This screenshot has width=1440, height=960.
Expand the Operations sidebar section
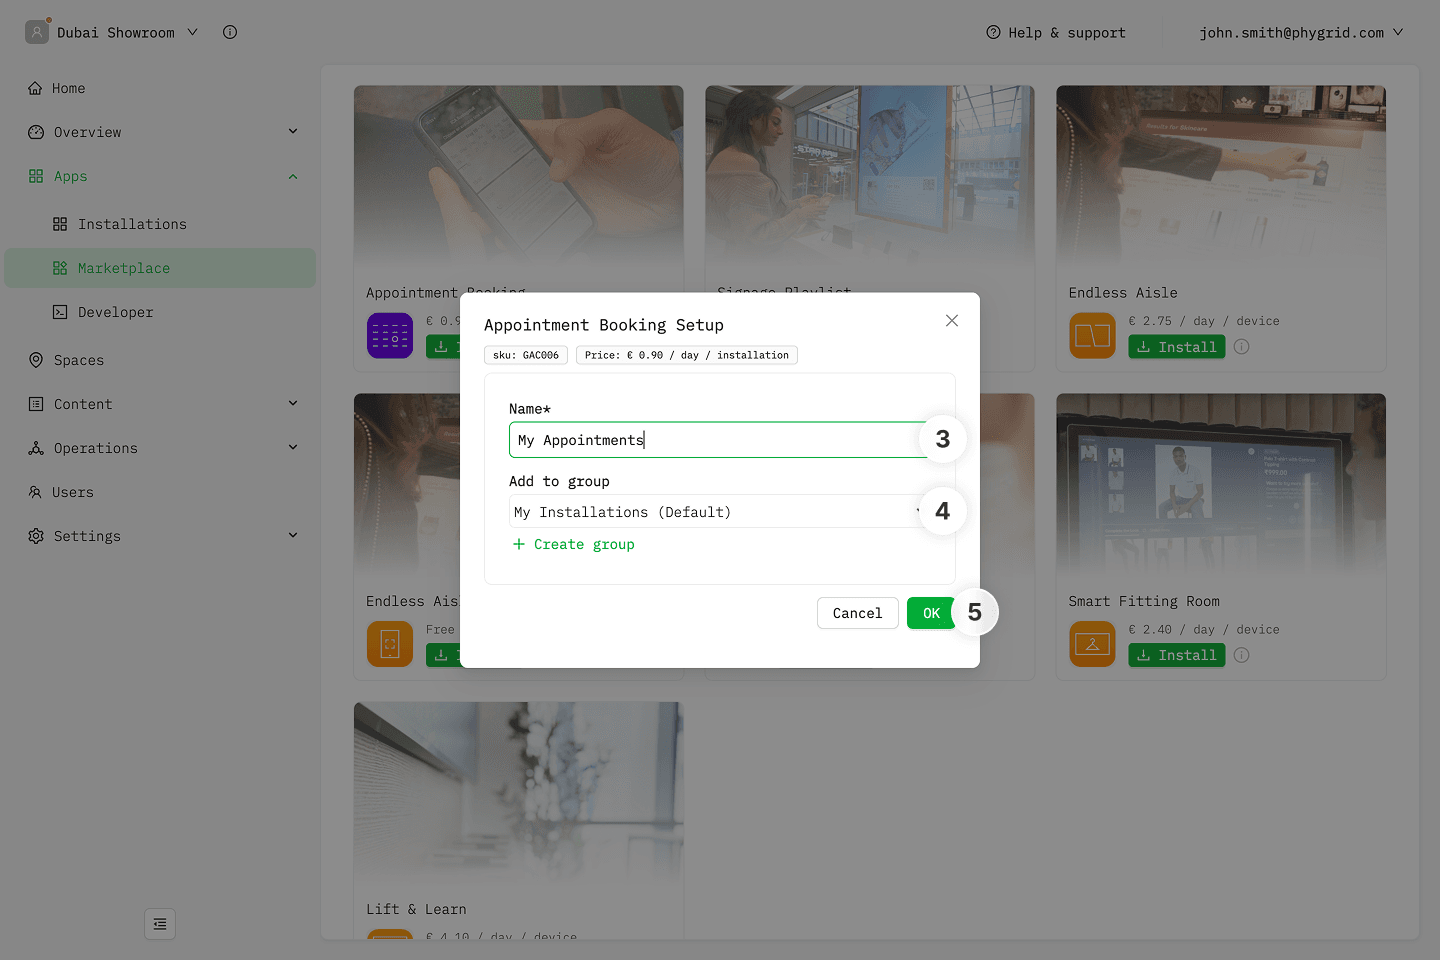point(160,448)
